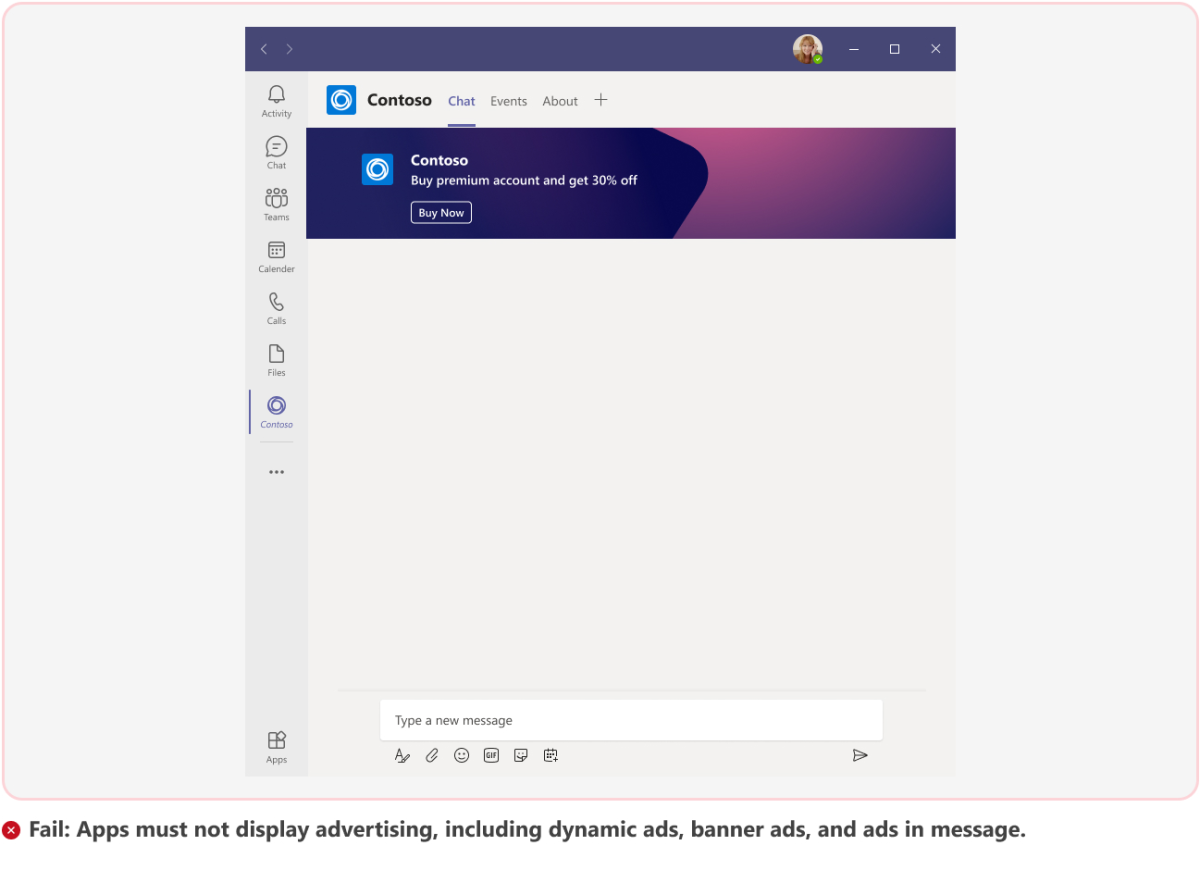Add a new tab with the plus button
Image resolution: width=1200 pixels, height=870 pixels.
tap(601, 100)
